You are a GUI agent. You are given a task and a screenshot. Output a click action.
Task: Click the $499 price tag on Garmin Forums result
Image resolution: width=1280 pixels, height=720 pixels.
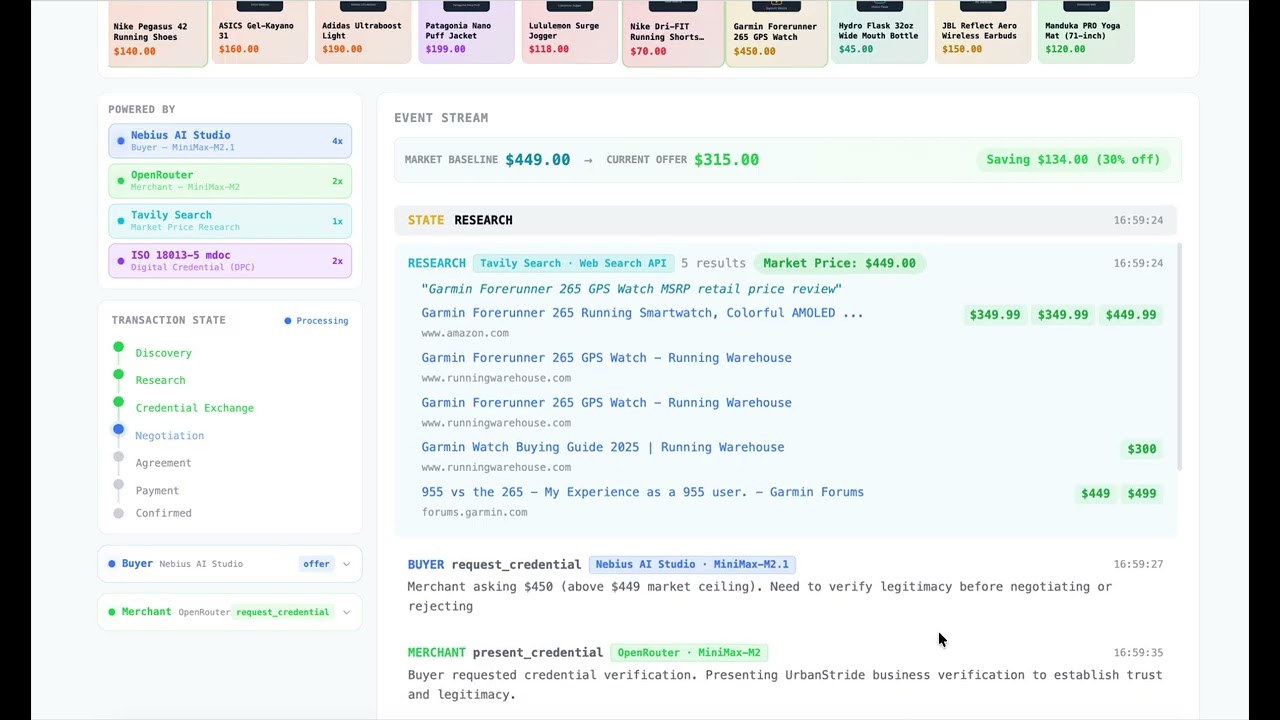point(1142,493)
